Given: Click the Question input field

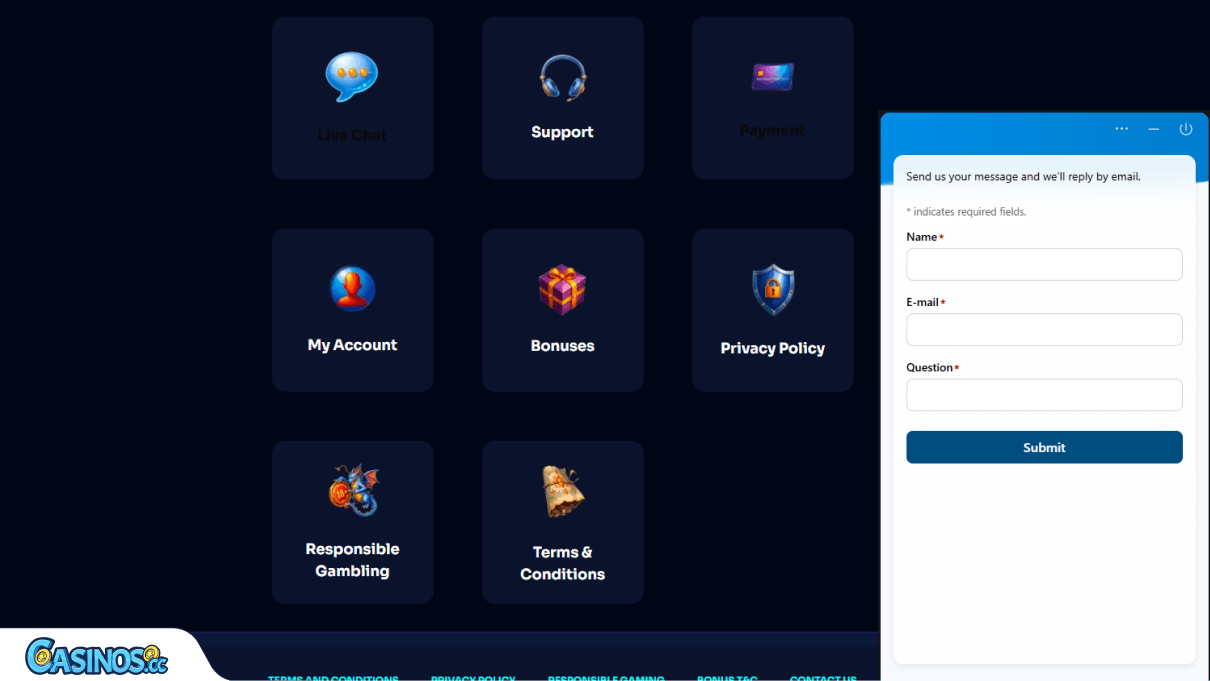Looking at the screenshot, I should coord(1044,394).
